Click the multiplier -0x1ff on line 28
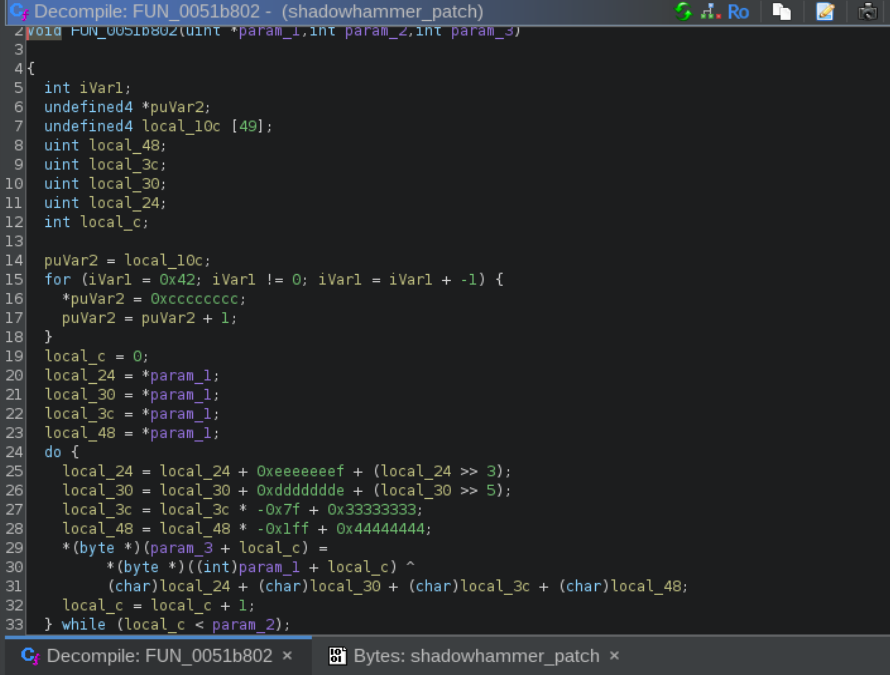This screenshot has width=890, height=675. click(283, 529)
